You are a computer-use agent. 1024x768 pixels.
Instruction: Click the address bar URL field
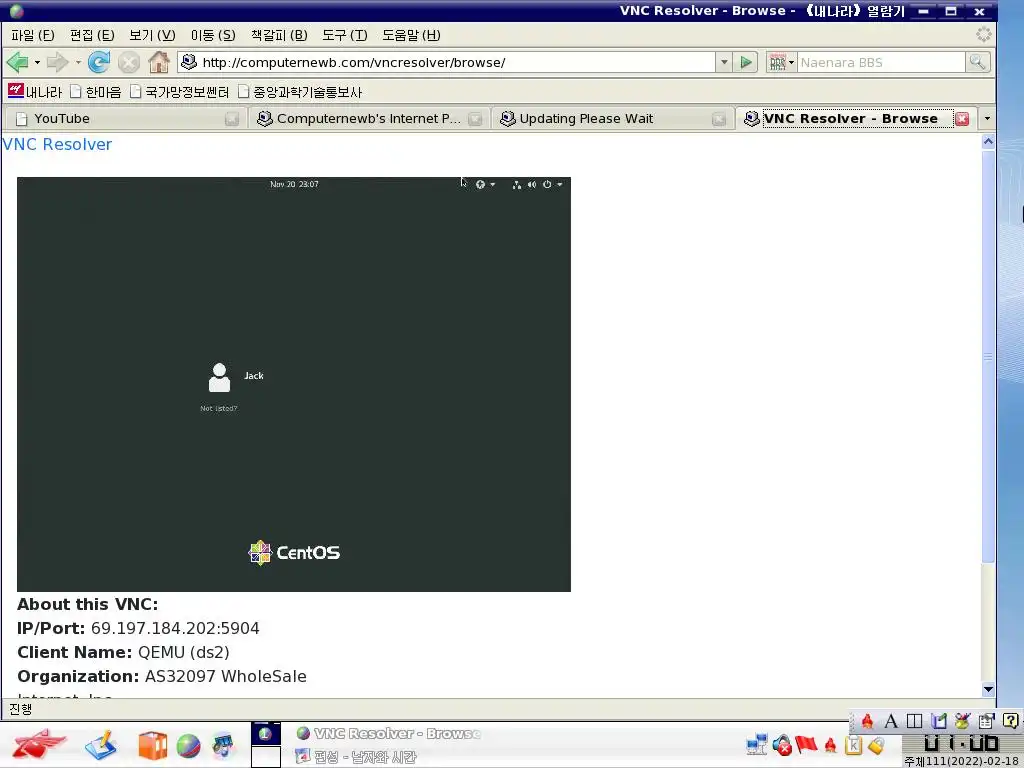click(x=457, y=62)
